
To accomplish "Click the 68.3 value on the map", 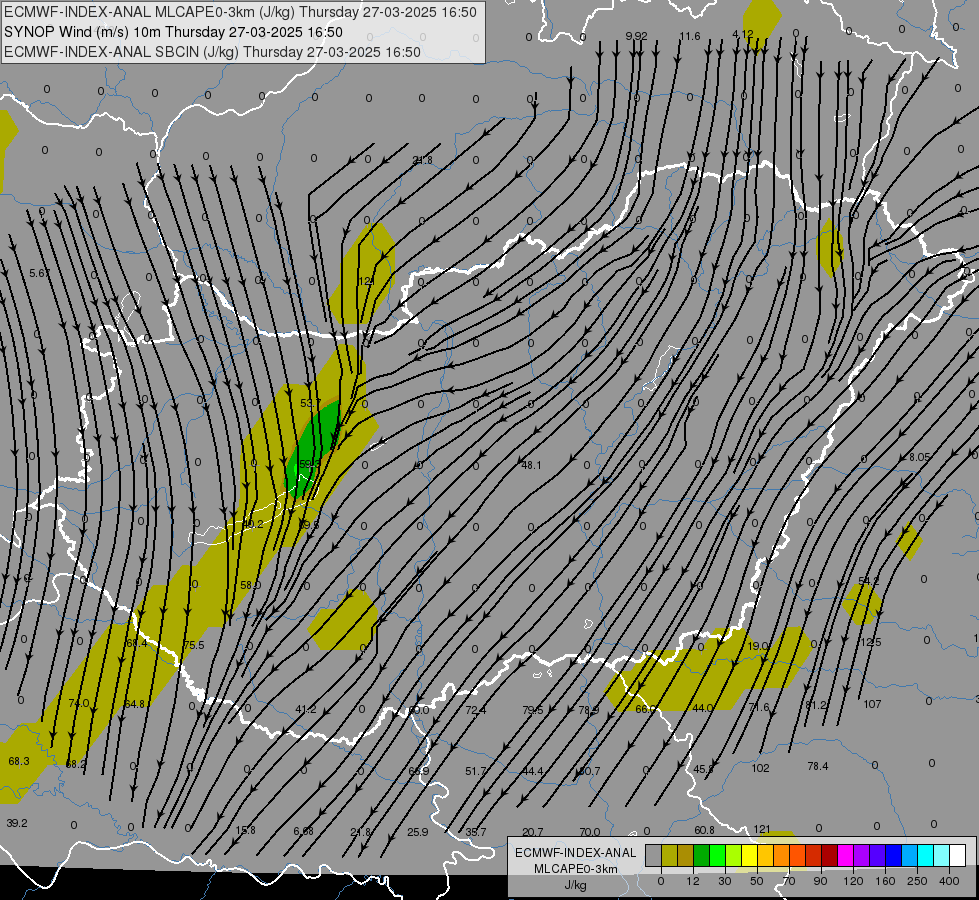I will (x=19, y=761).
